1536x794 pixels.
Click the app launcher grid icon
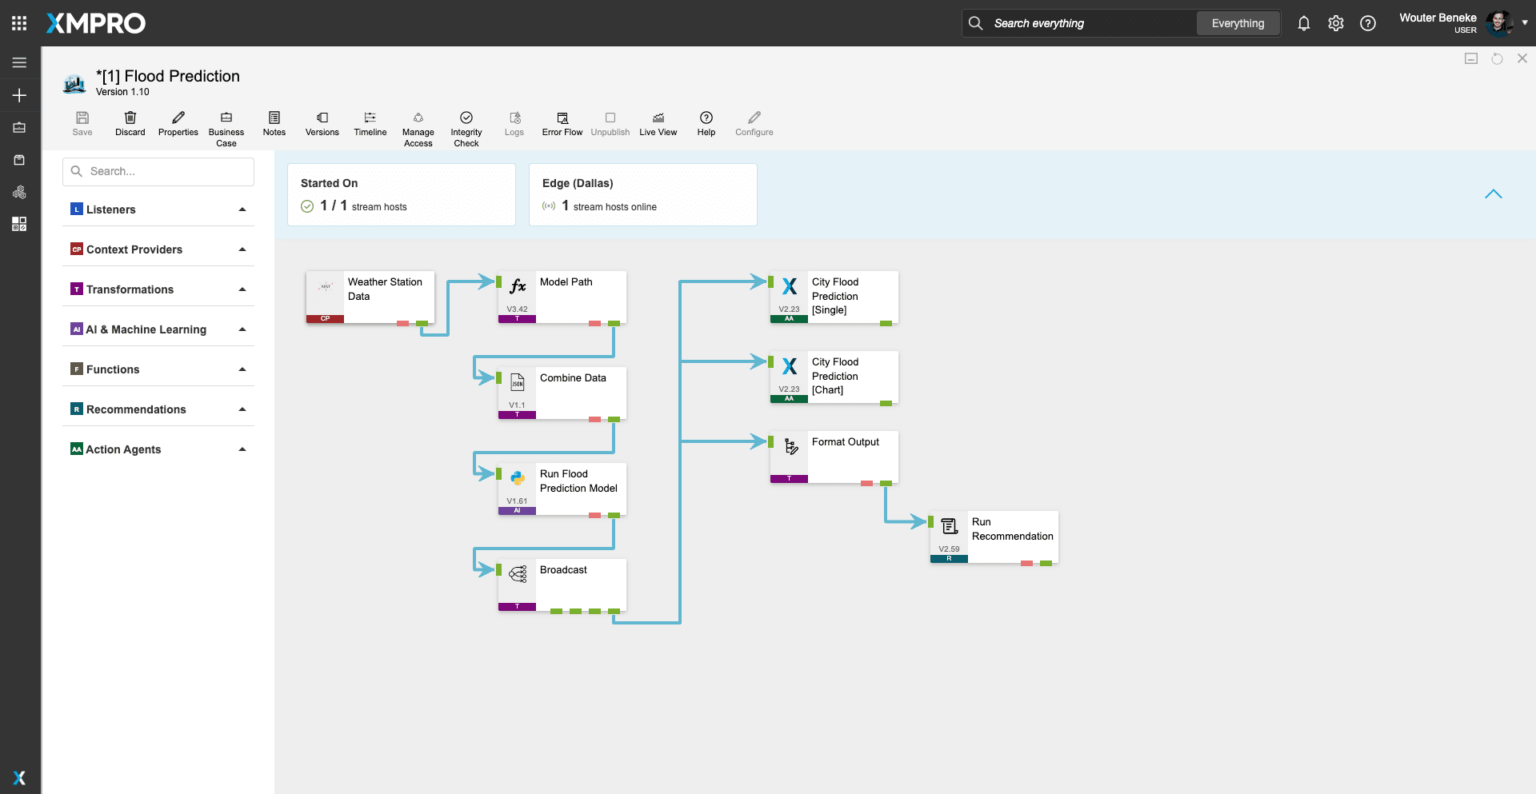[19, 23]
